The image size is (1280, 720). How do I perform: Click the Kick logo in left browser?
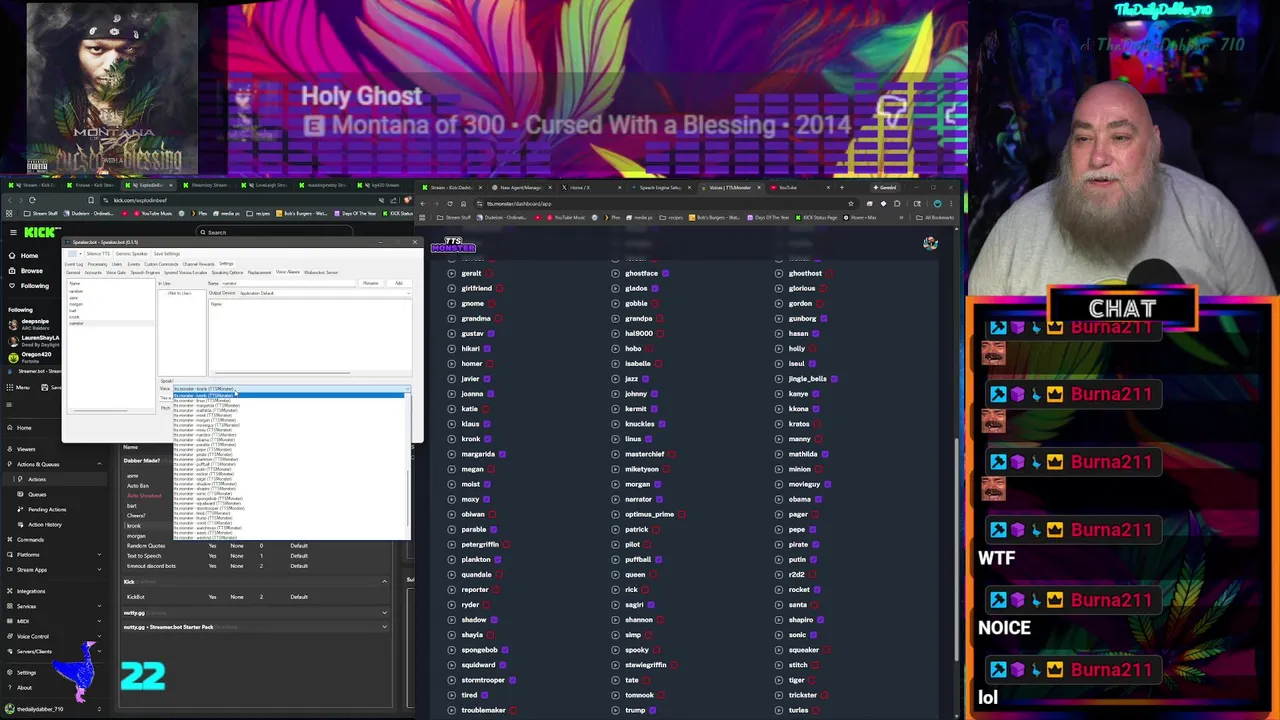pyautogui.click(x=42, y=232)
